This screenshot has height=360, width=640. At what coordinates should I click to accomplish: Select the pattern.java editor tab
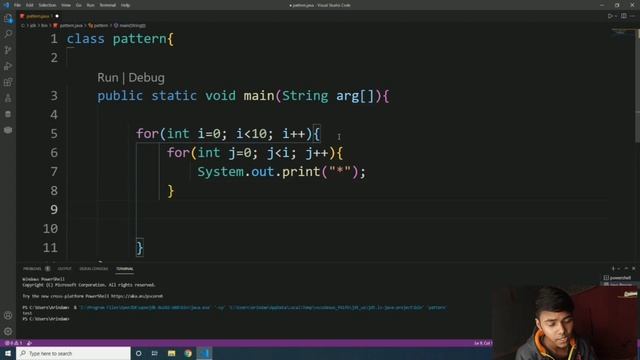(38, 16)
